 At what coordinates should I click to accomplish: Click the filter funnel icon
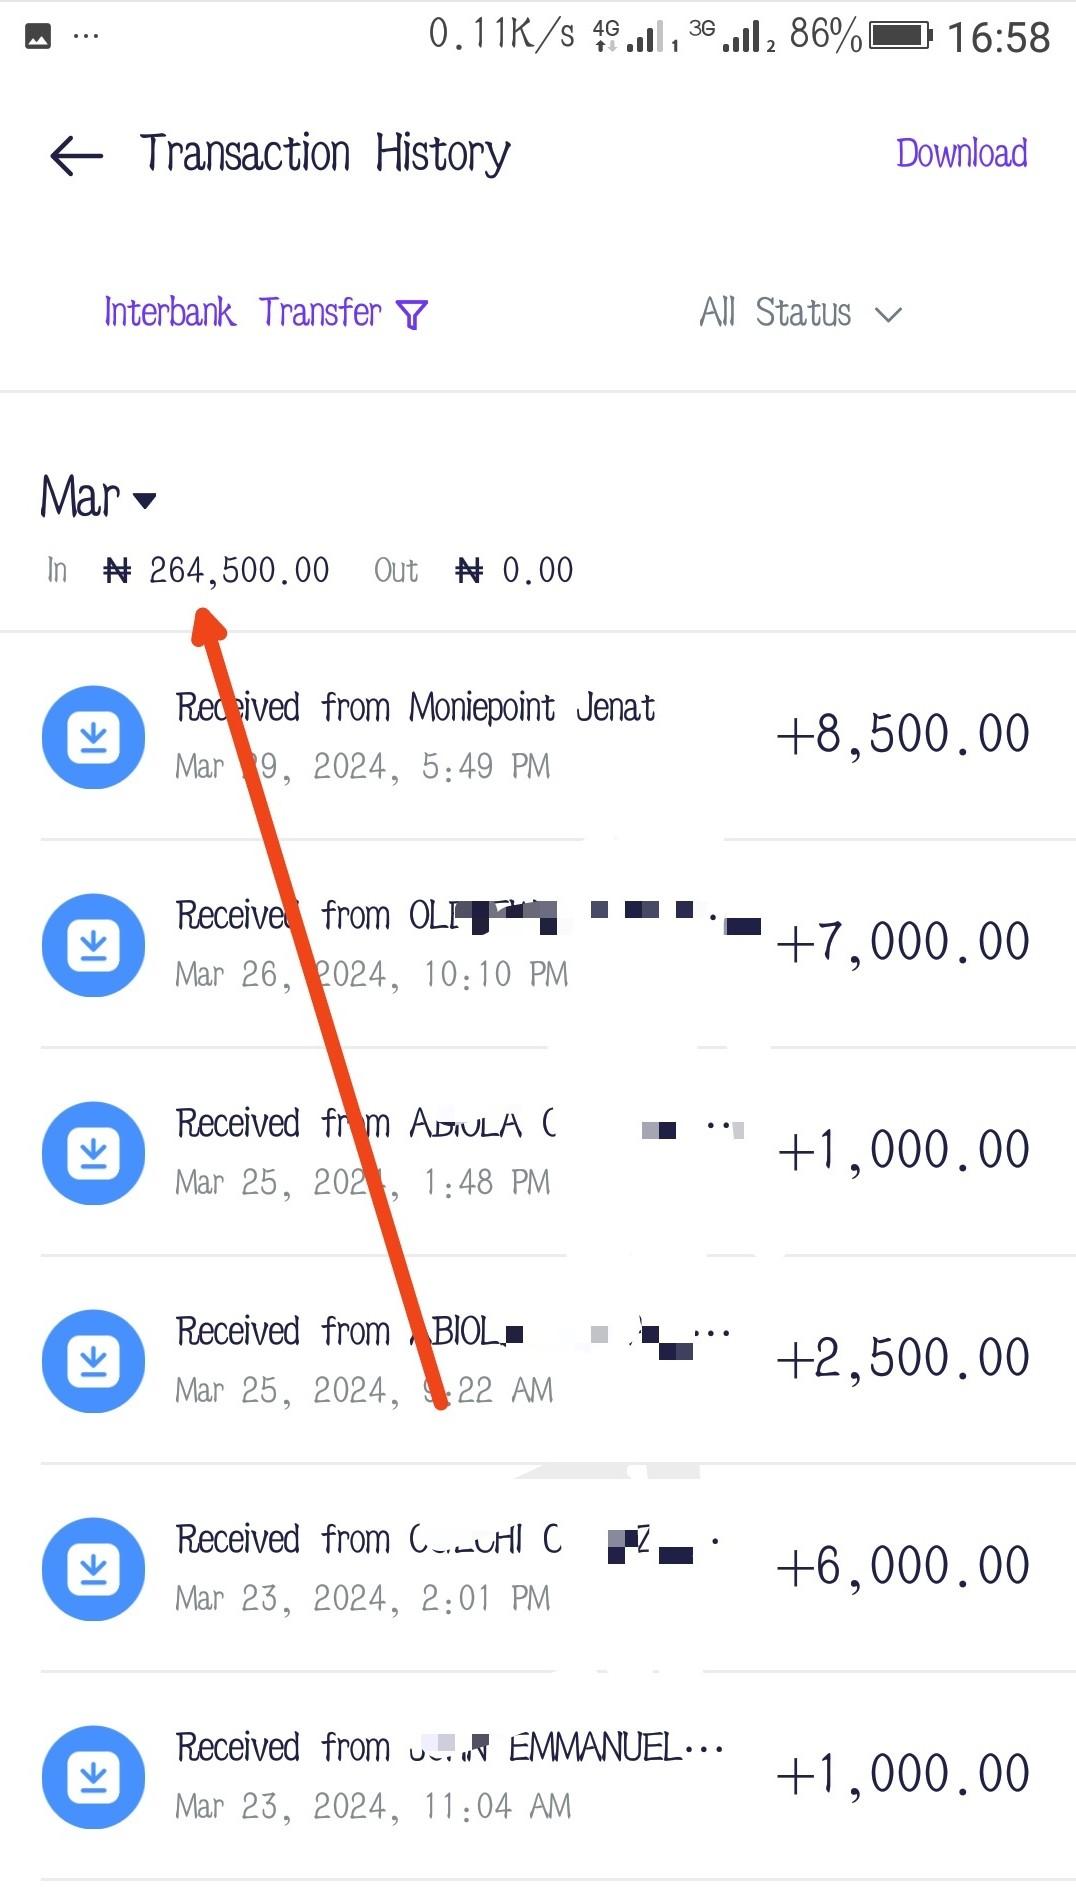(412, 314)
